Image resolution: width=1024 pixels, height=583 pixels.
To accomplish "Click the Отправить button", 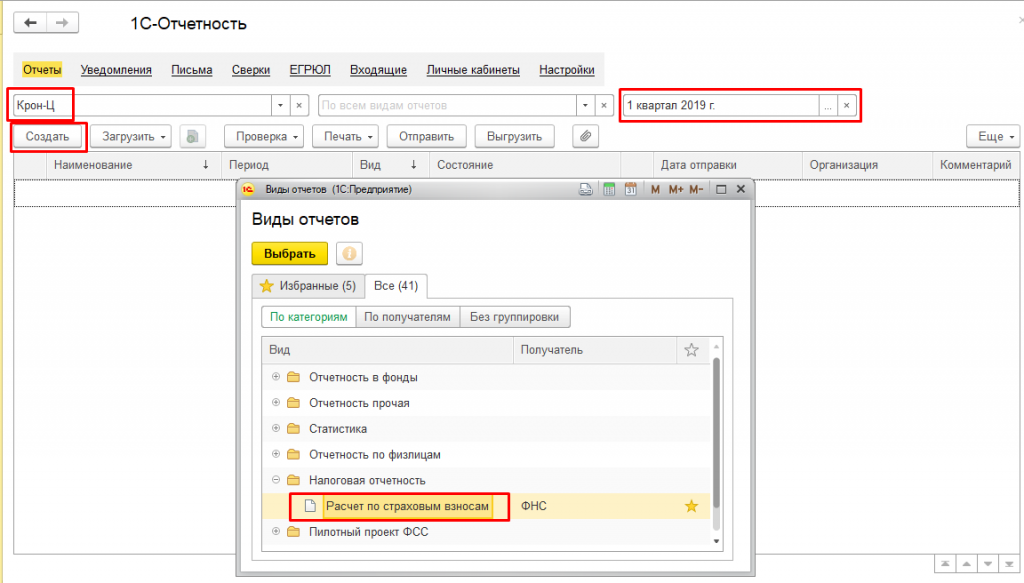I will point(426,136).
